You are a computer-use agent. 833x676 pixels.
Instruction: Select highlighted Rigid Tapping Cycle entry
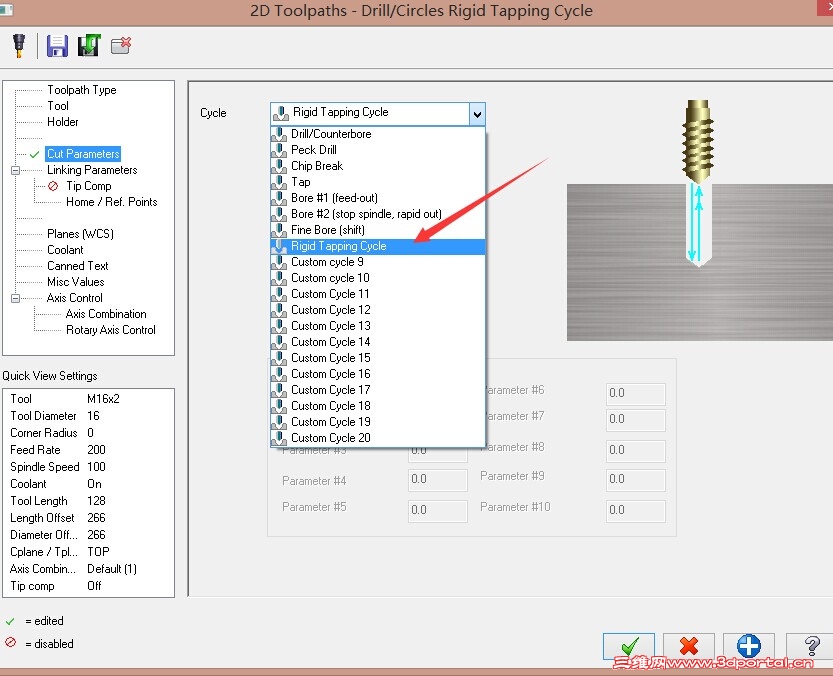coord(378,246)
